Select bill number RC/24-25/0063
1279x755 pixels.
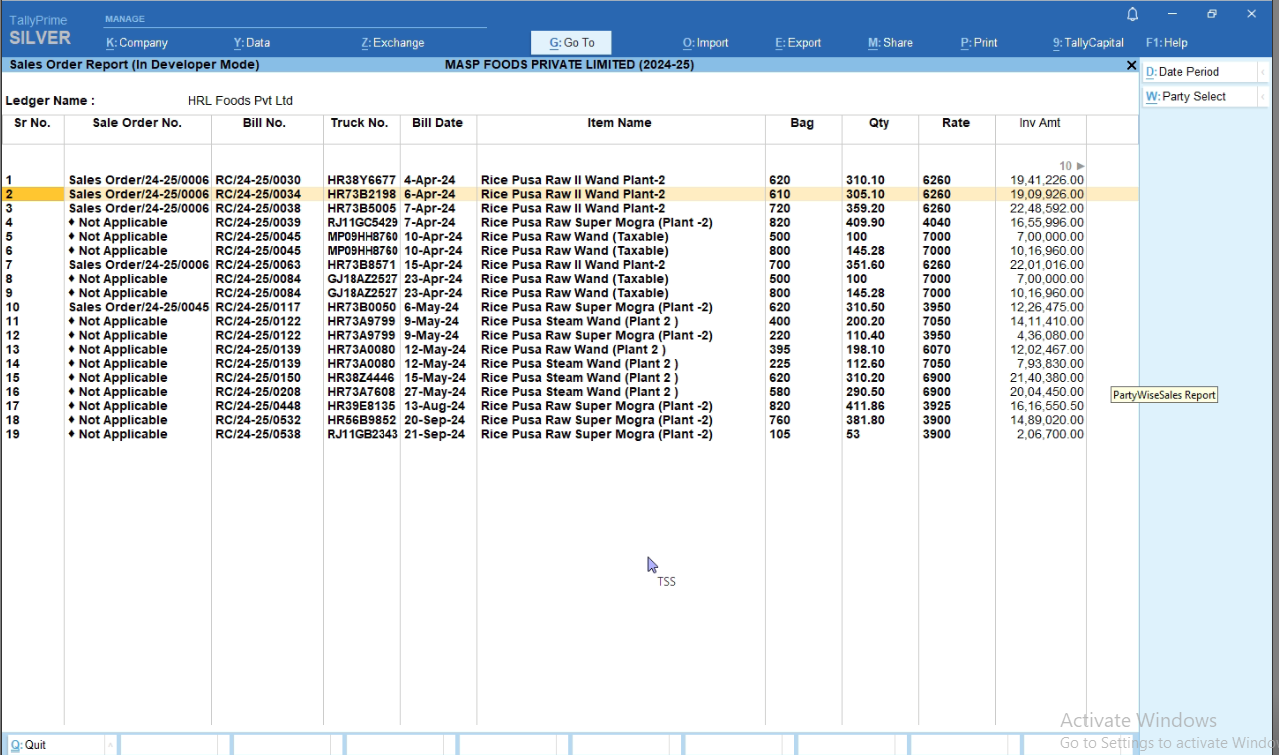coord(258,265)
